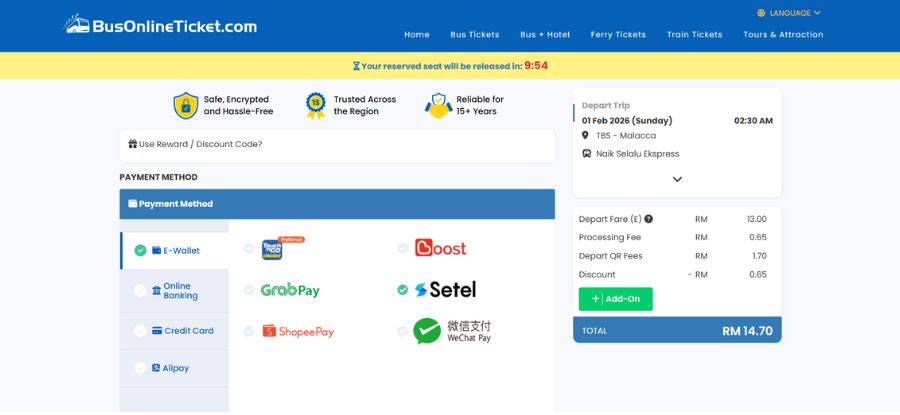Image resolution: width=900 pixels, height=415 pixels.
Task: Click the bank building icon for Online Banking
Action: click(x=156, y=290)
